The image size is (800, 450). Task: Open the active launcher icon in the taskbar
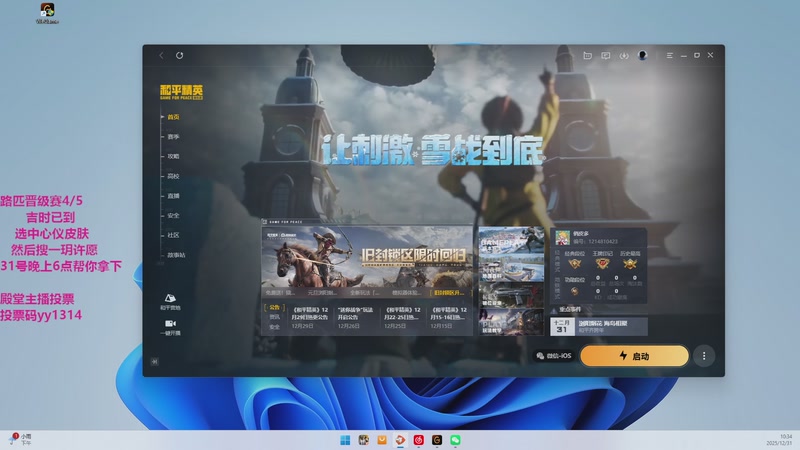pos(401,440)
